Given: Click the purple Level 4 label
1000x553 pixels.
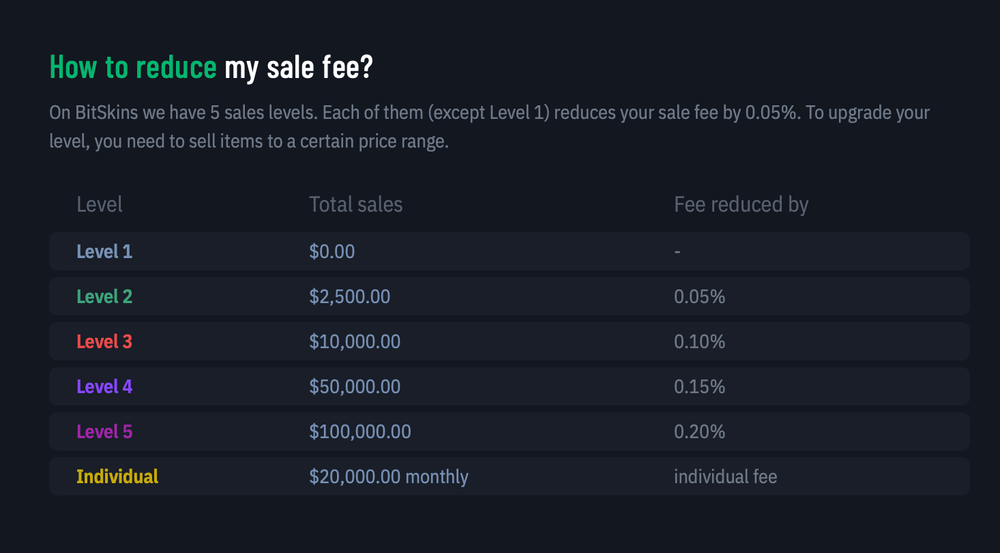Looking at the screenshot, I should [x=104, y=387].
